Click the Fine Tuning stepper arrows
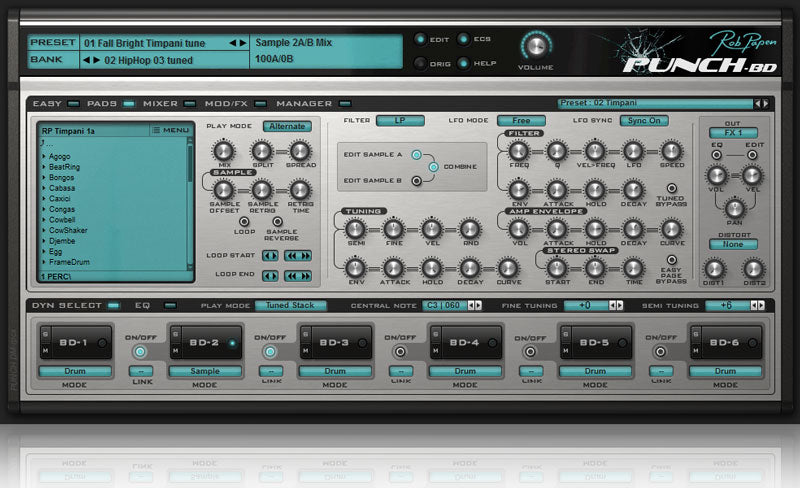 click(616, 305)
